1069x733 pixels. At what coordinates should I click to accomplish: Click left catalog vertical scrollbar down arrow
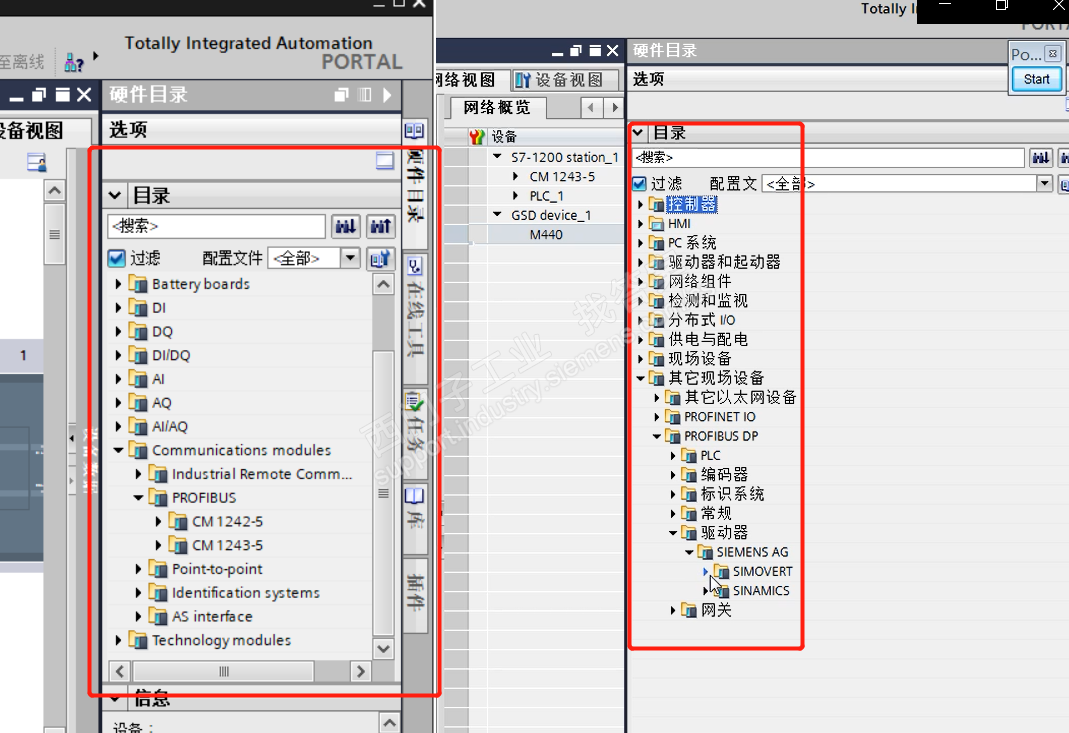coord(384,648)
